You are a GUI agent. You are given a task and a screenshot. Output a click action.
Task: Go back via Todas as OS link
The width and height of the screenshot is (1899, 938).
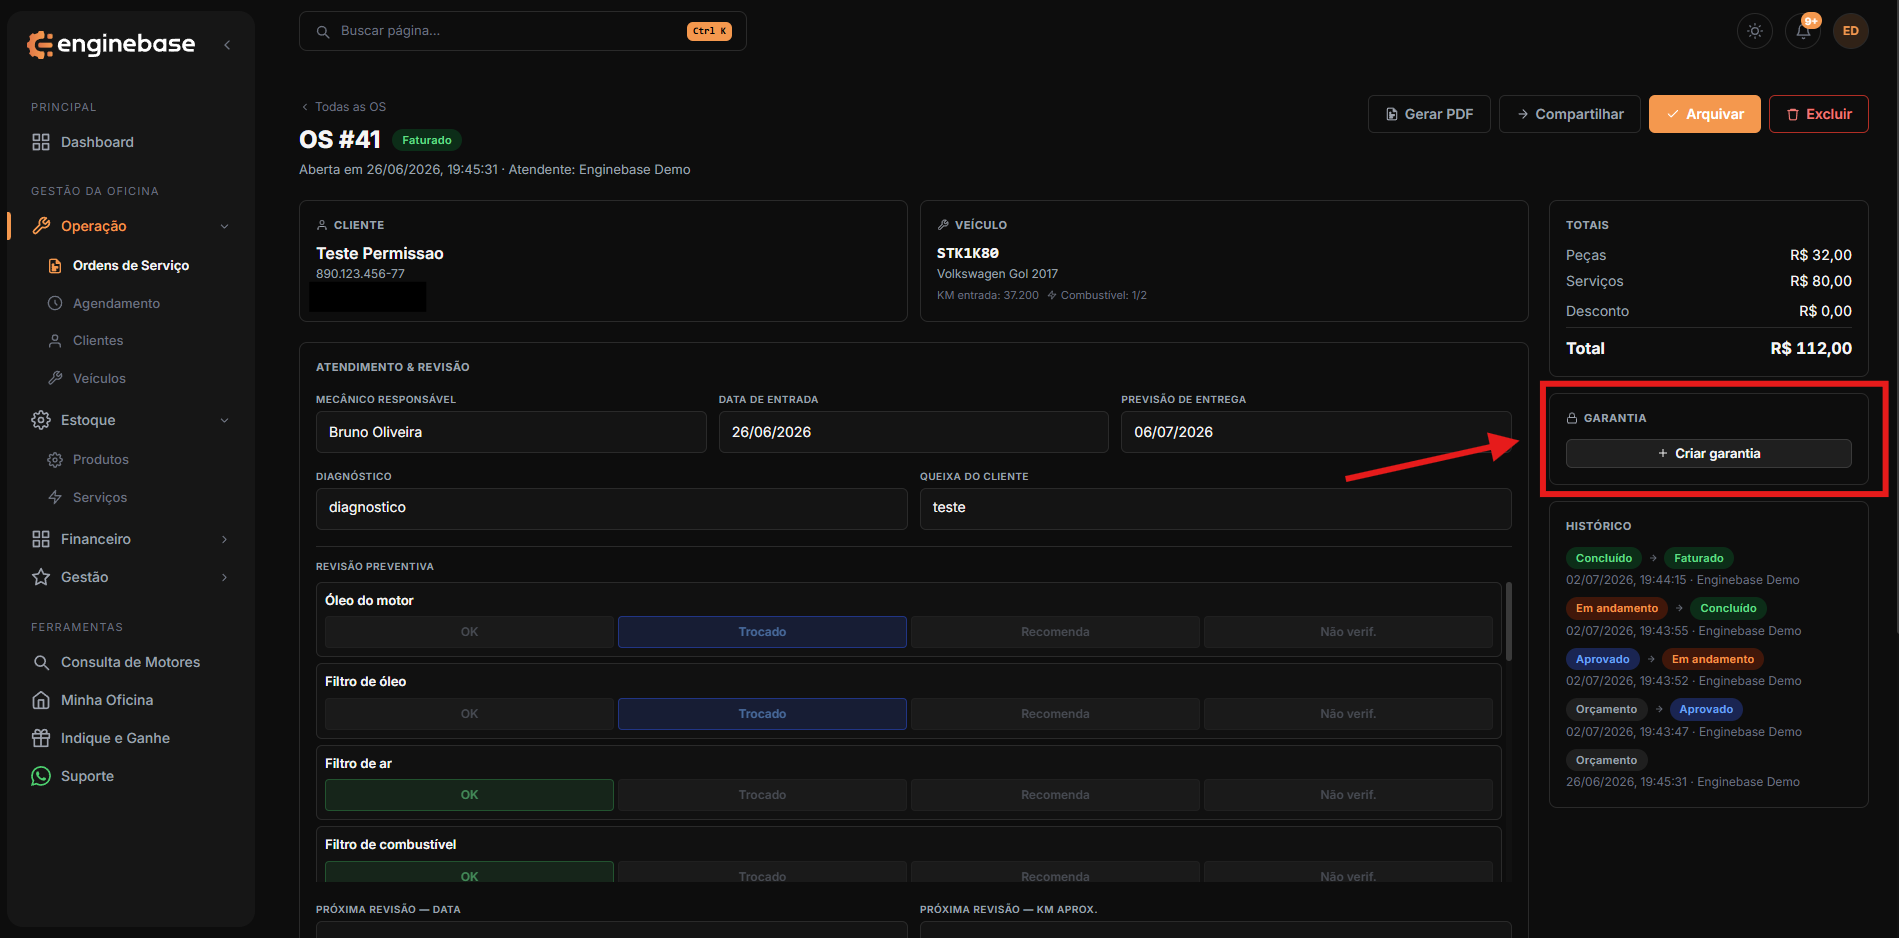coord(343,107)
